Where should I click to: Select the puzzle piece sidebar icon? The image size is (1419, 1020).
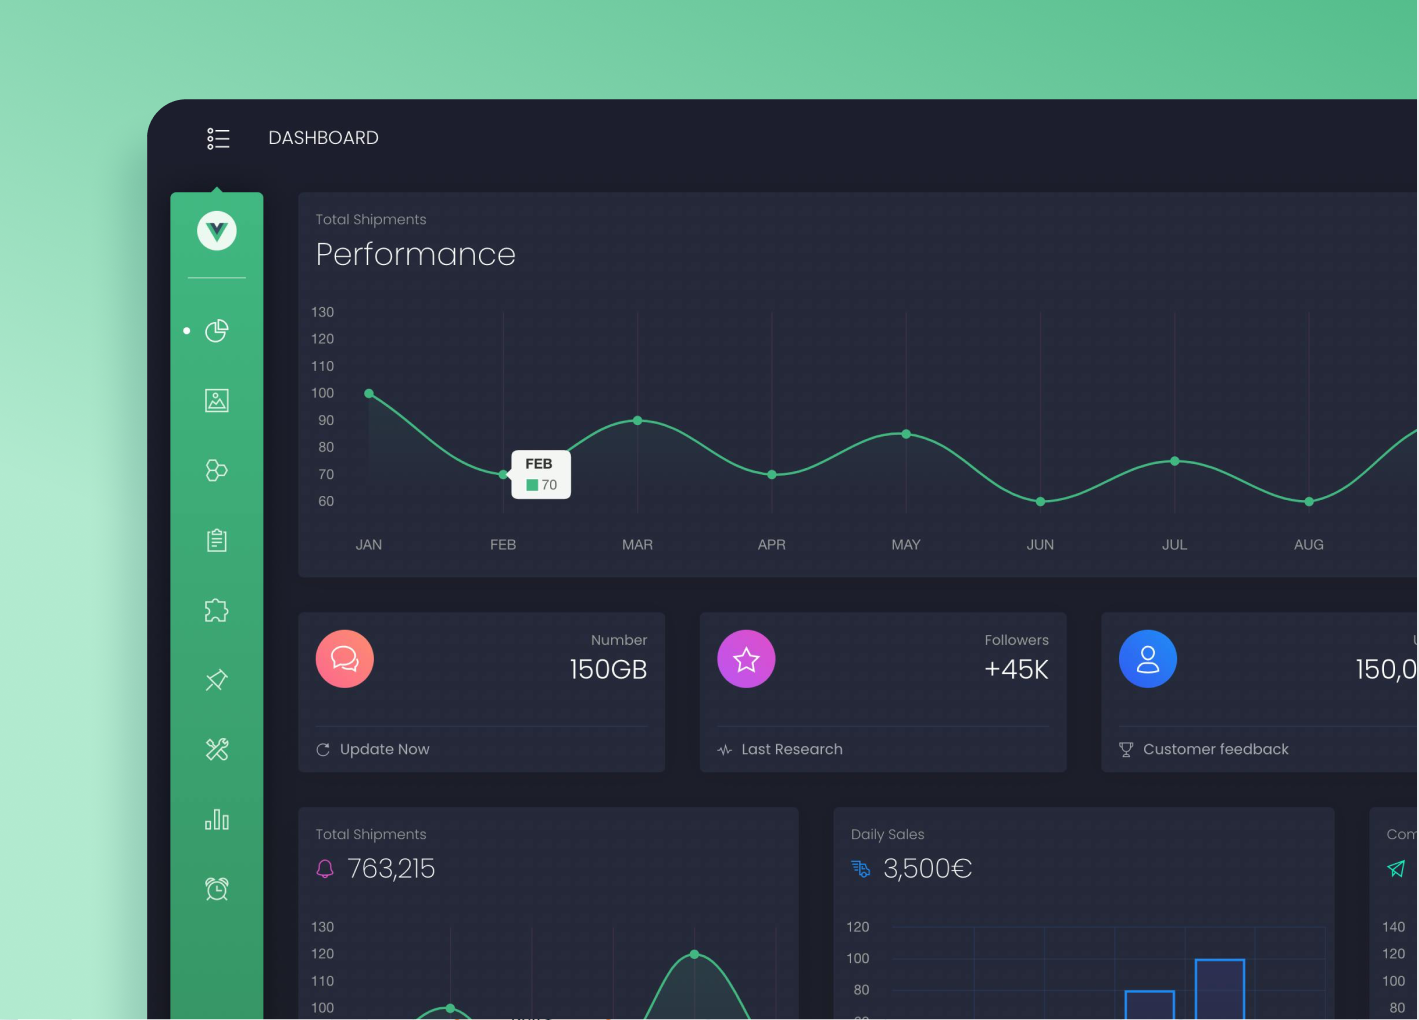coord(217,610)
